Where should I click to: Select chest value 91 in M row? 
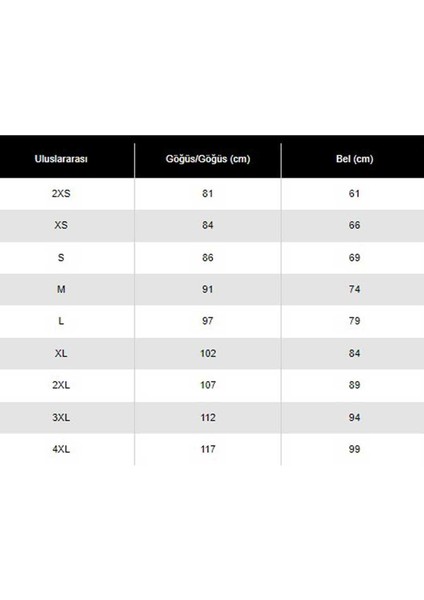coord(208,289)
